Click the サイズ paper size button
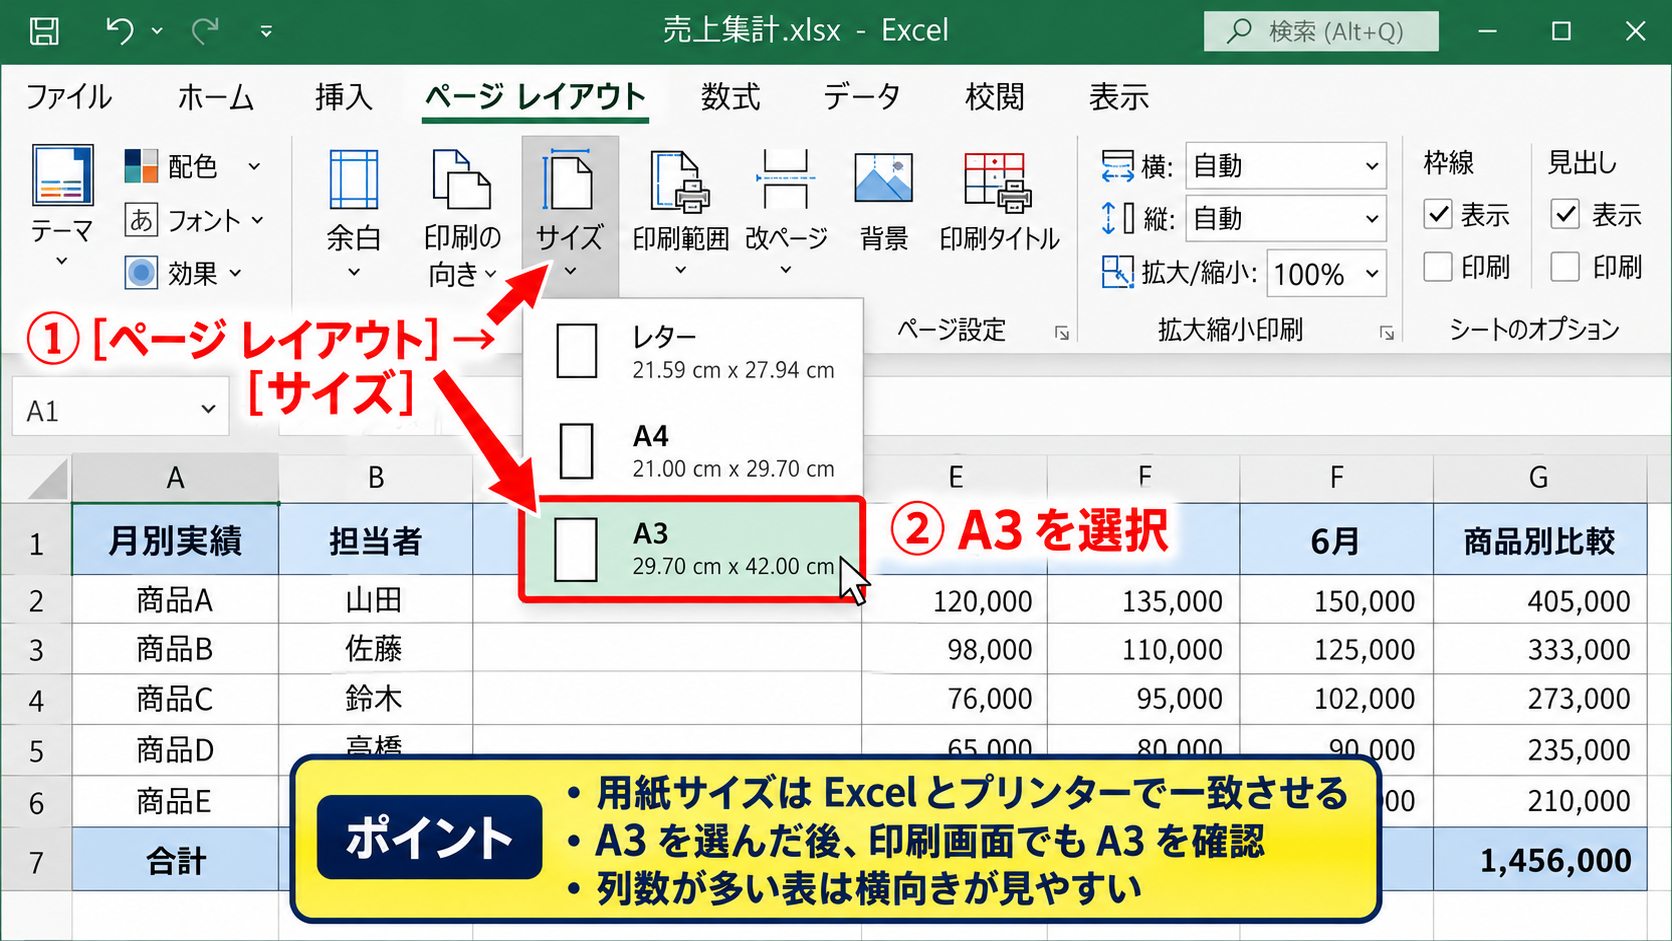The height and width of the screenshot is (941, 1672). (570, 214)
